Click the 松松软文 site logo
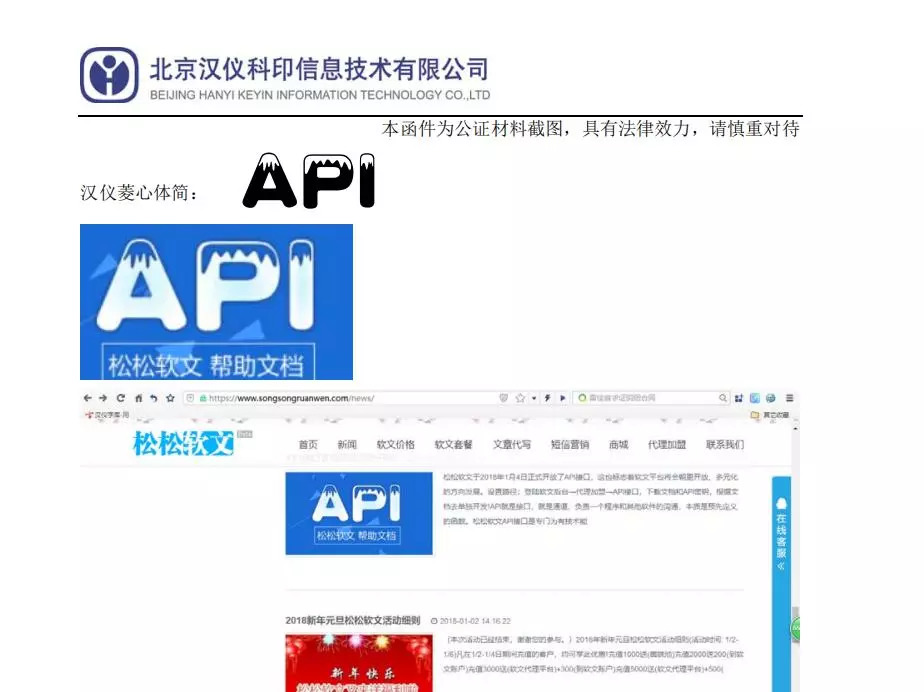The height and width of the screenshot is (692, 924). click(x=184, y=443)
